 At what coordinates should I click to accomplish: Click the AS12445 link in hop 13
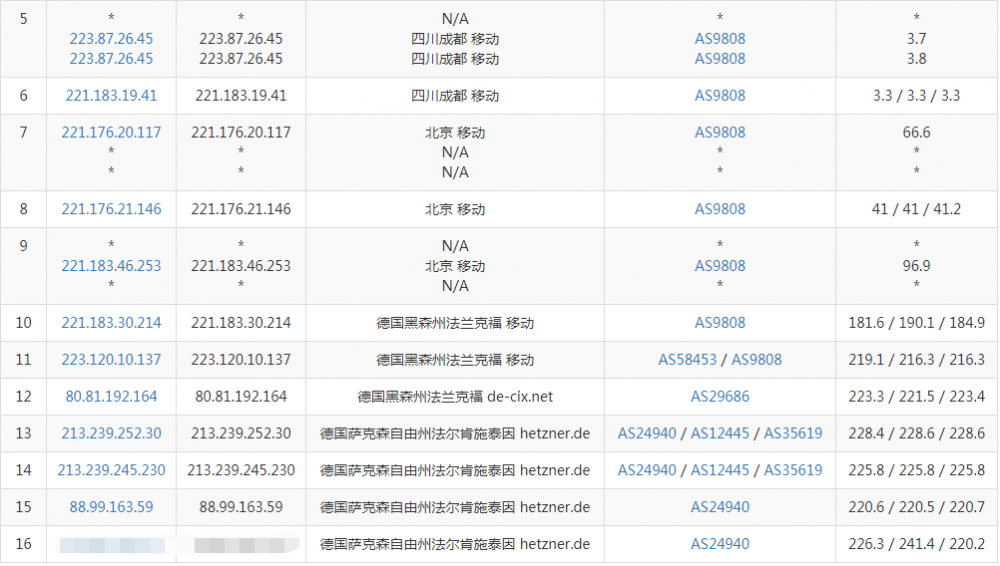click(x=720, y=434)
